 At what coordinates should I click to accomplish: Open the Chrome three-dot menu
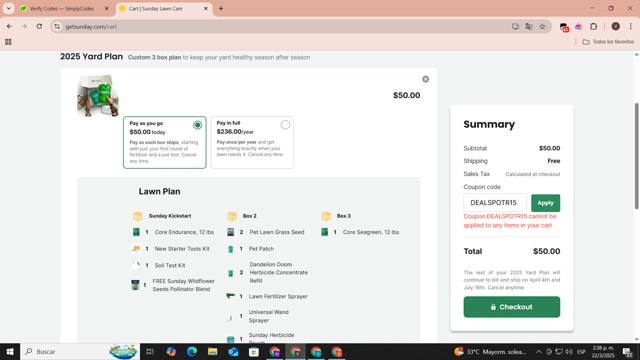631,27
